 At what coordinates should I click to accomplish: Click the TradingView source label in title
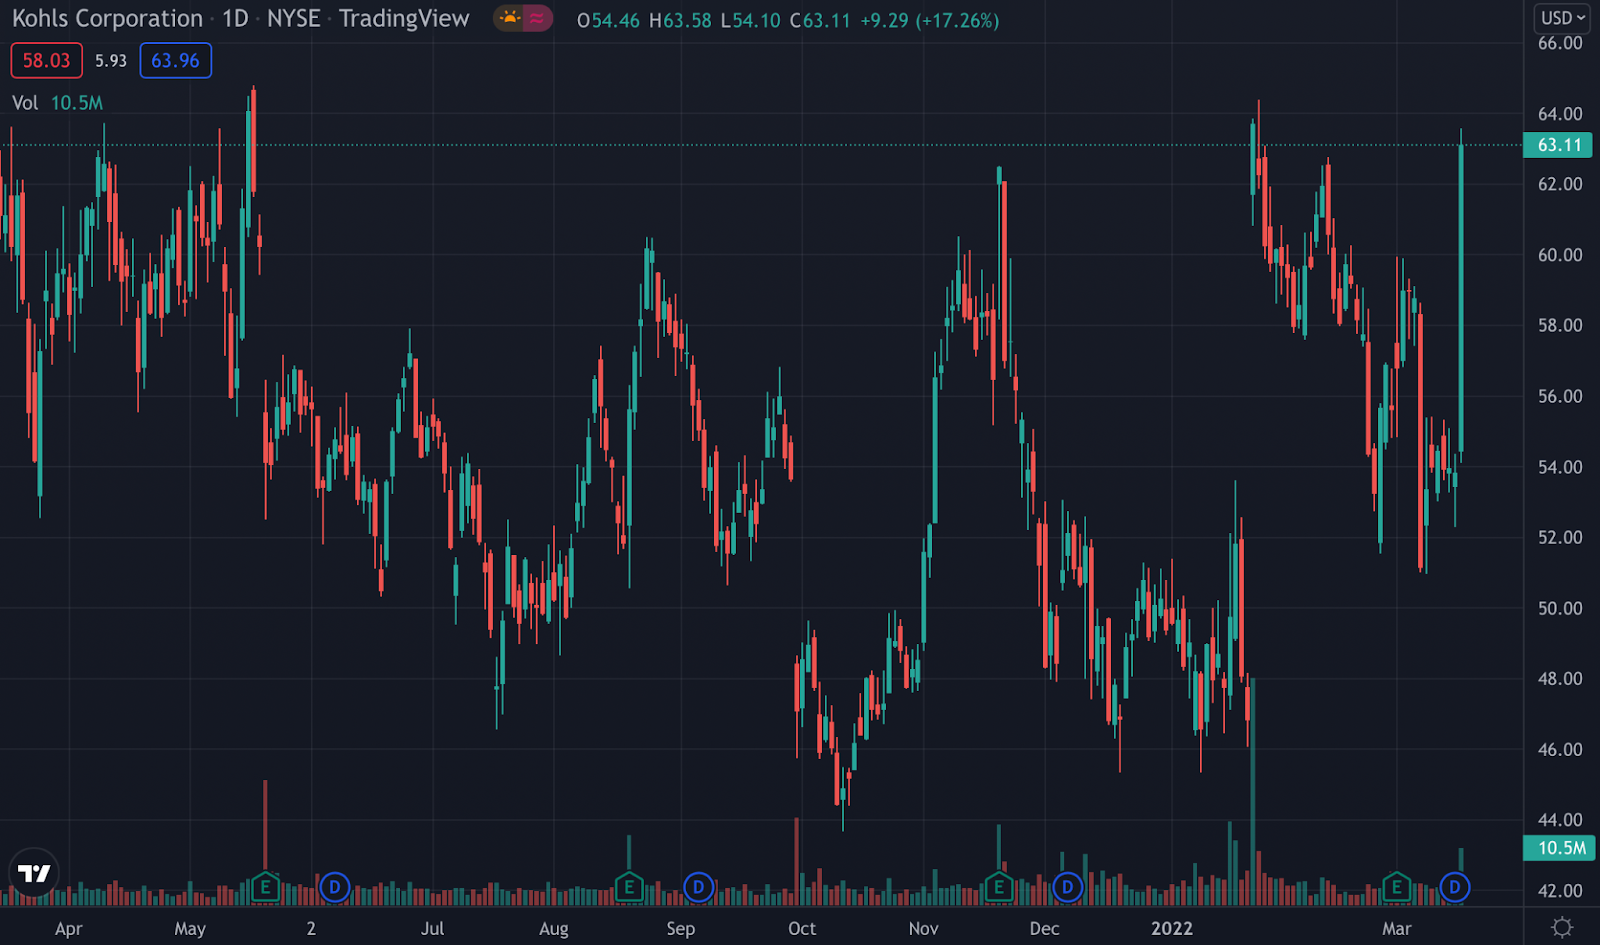pyautogui.click(x=404, y=18)
